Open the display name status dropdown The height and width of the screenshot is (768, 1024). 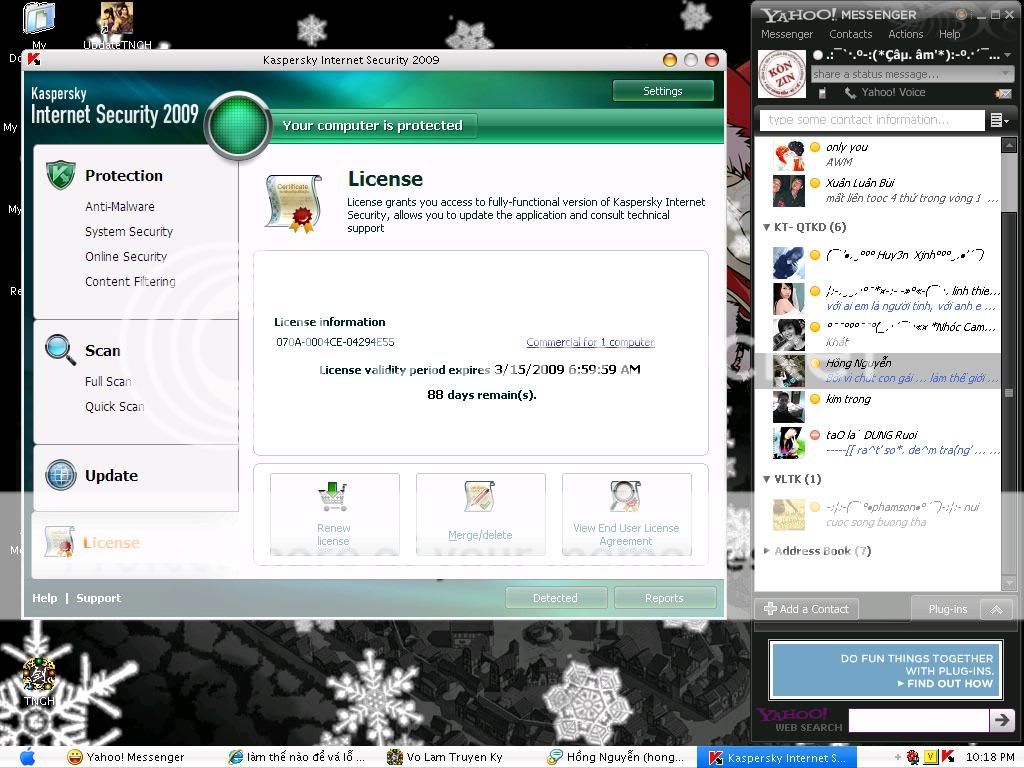click(x=1008, y=55)
